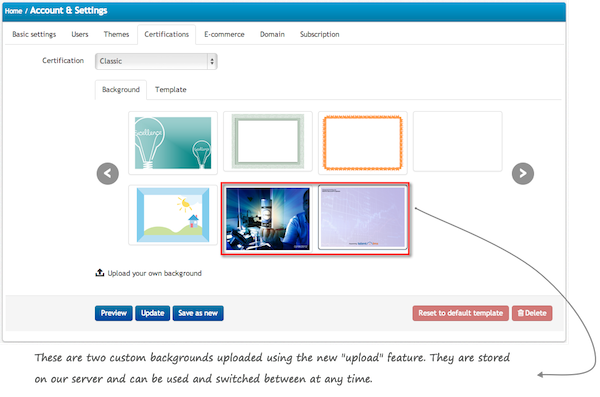
Task: Open the Certification dropdown showing Classic
Action: coord(156,61)
